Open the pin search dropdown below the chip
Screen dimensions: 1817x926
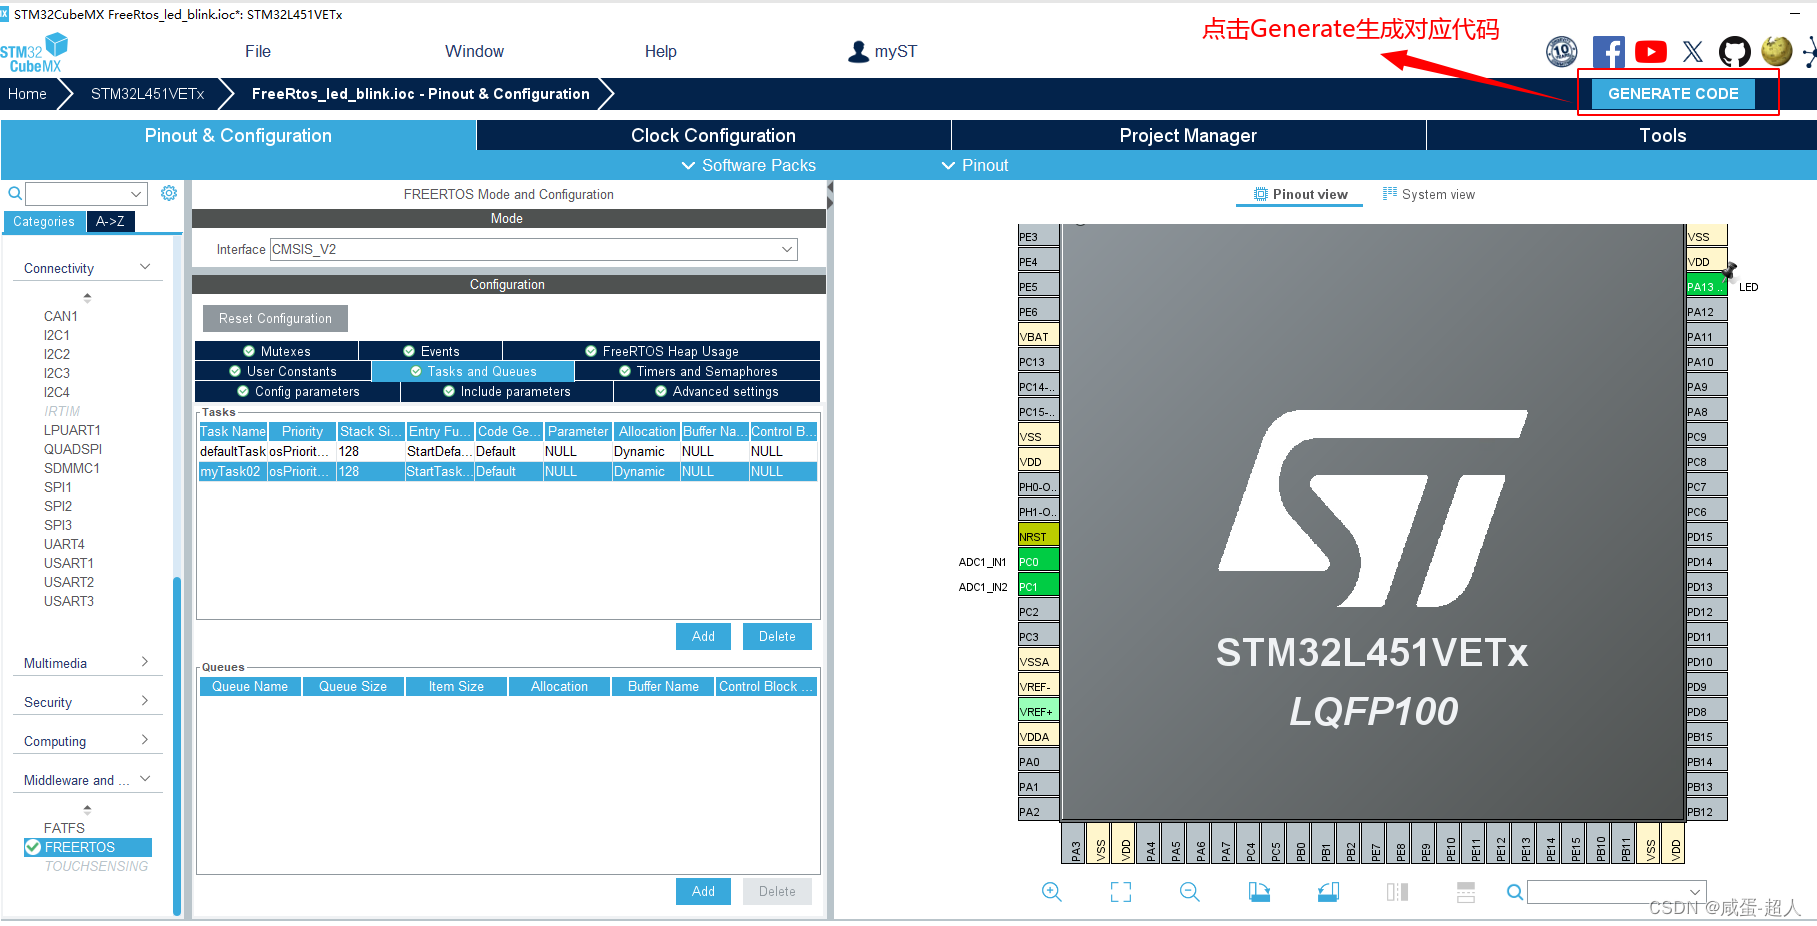(x=1616, y=892)
